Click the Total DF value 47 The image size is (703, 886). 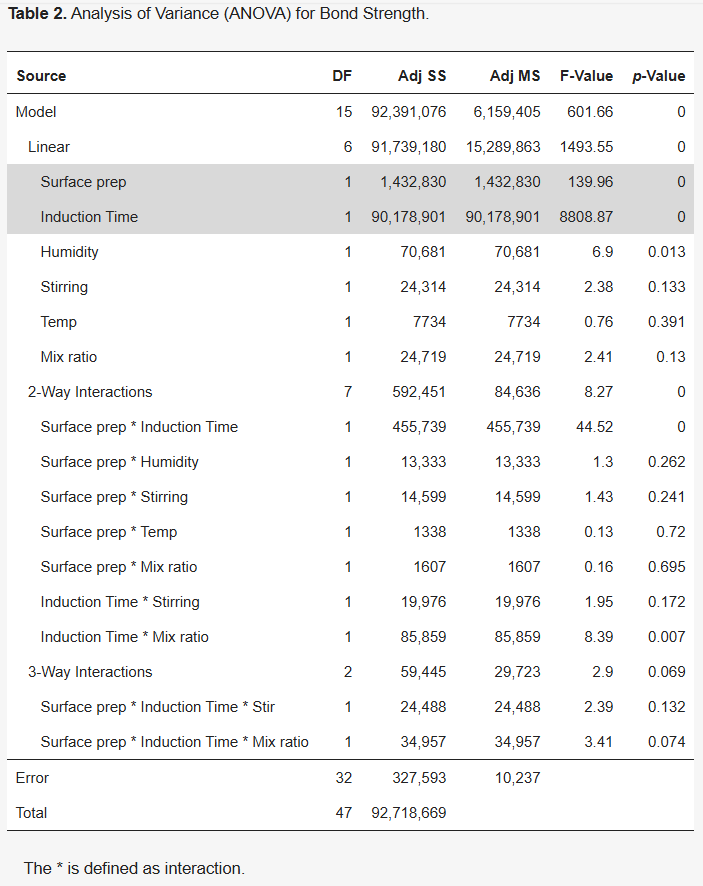point(344,814)
